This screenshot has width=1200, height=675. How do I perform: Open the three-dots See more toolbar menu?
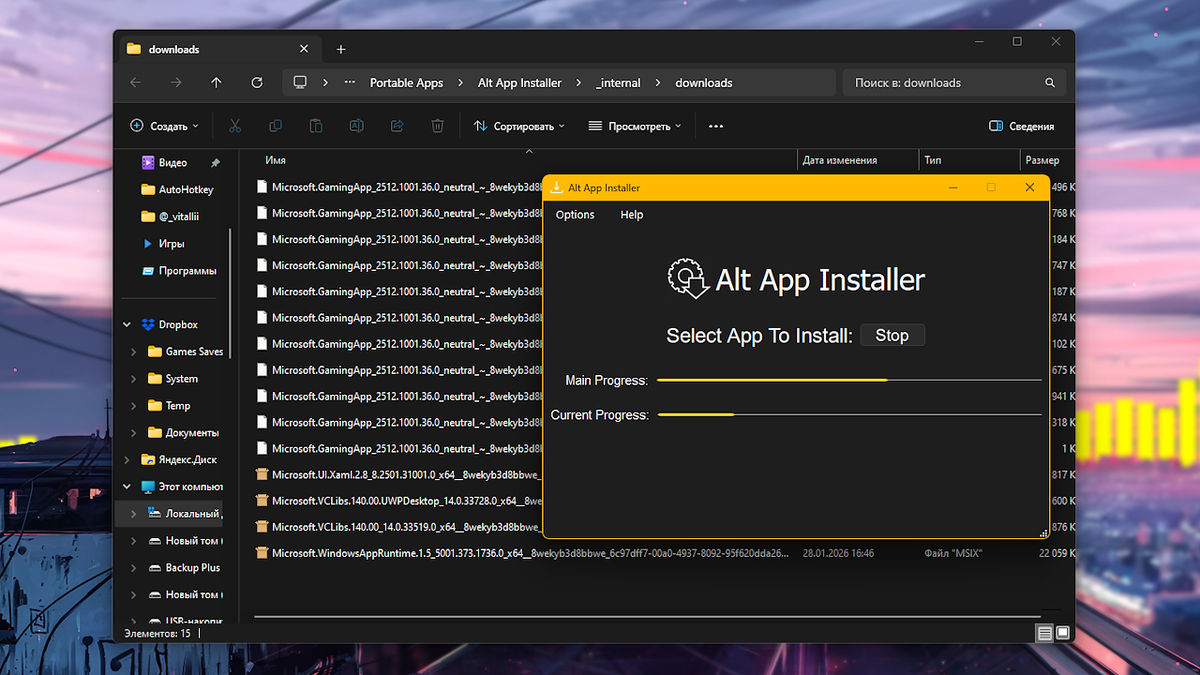[x=715, y=126]
